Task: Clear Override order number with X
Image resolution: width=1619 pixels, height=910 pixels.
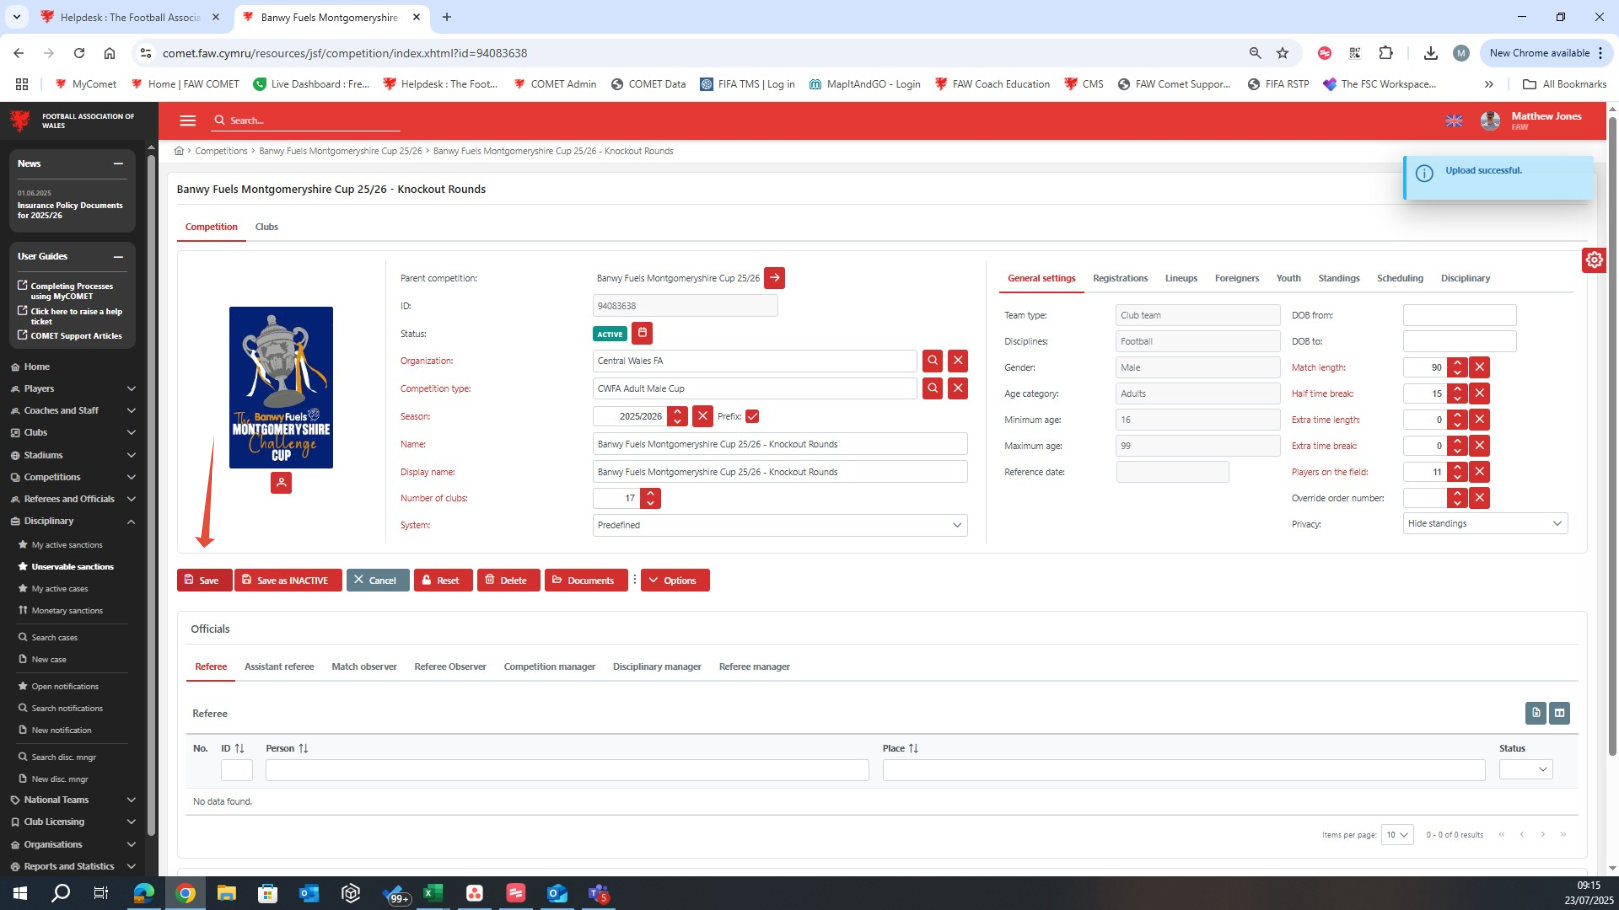Action: (1480, 497)
